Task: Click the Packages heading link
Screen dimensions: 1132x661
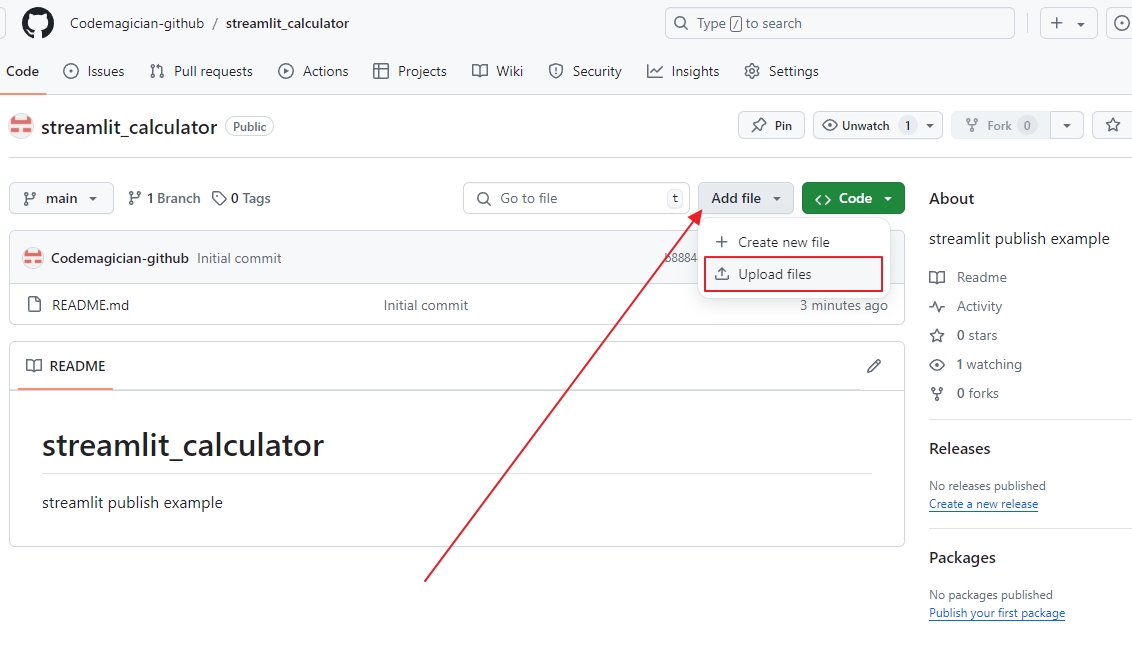Action: point(962,558)
